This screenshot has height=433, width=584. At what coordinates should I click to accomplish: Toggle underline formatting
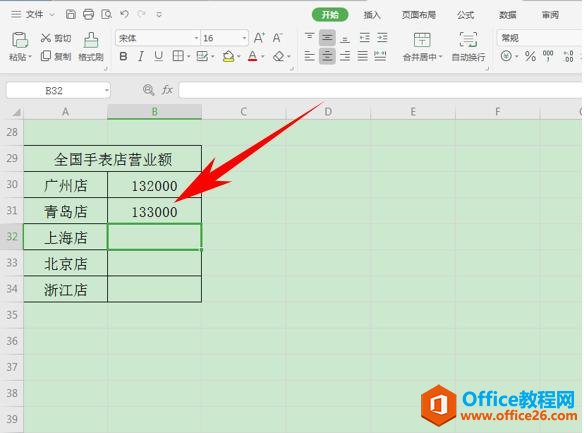(158, 57)
